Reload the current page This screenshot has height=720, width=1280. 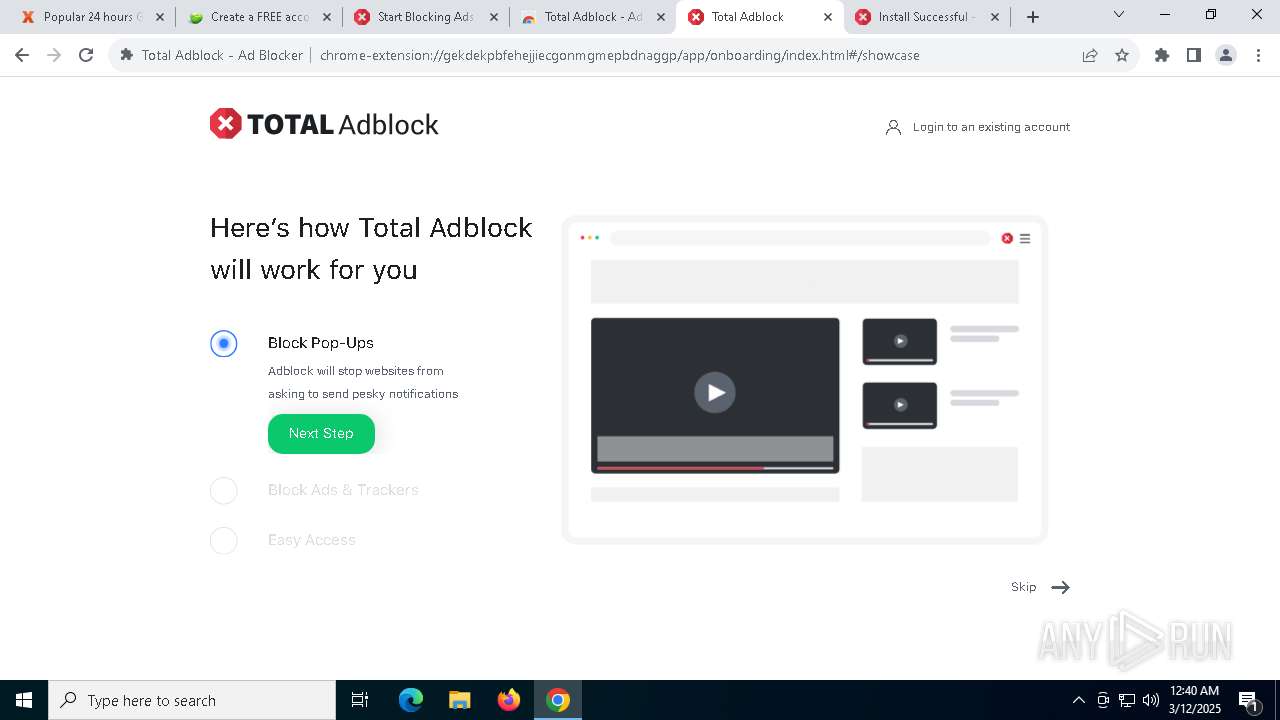[x=86, y=55]
